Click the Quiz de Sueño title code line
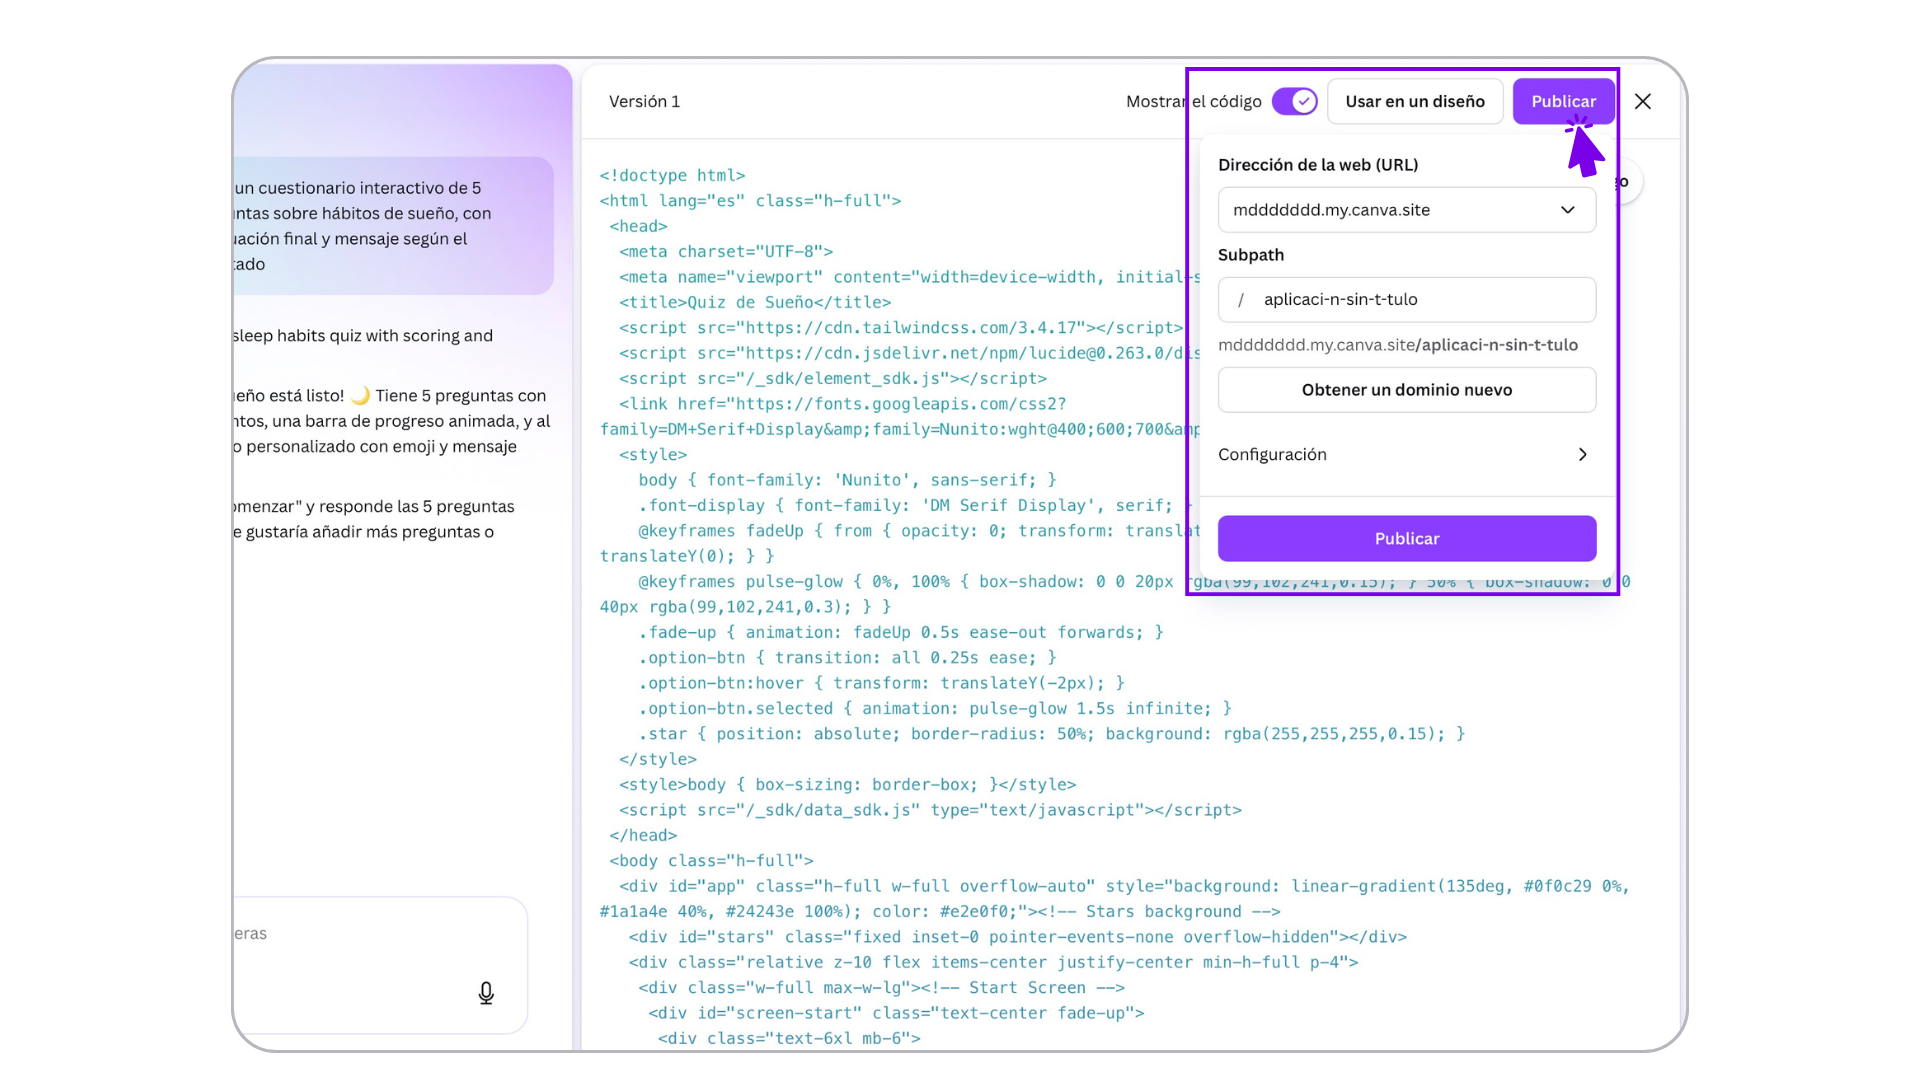Viewport: 1920px width, 1080px height. (x=754, y=302)
